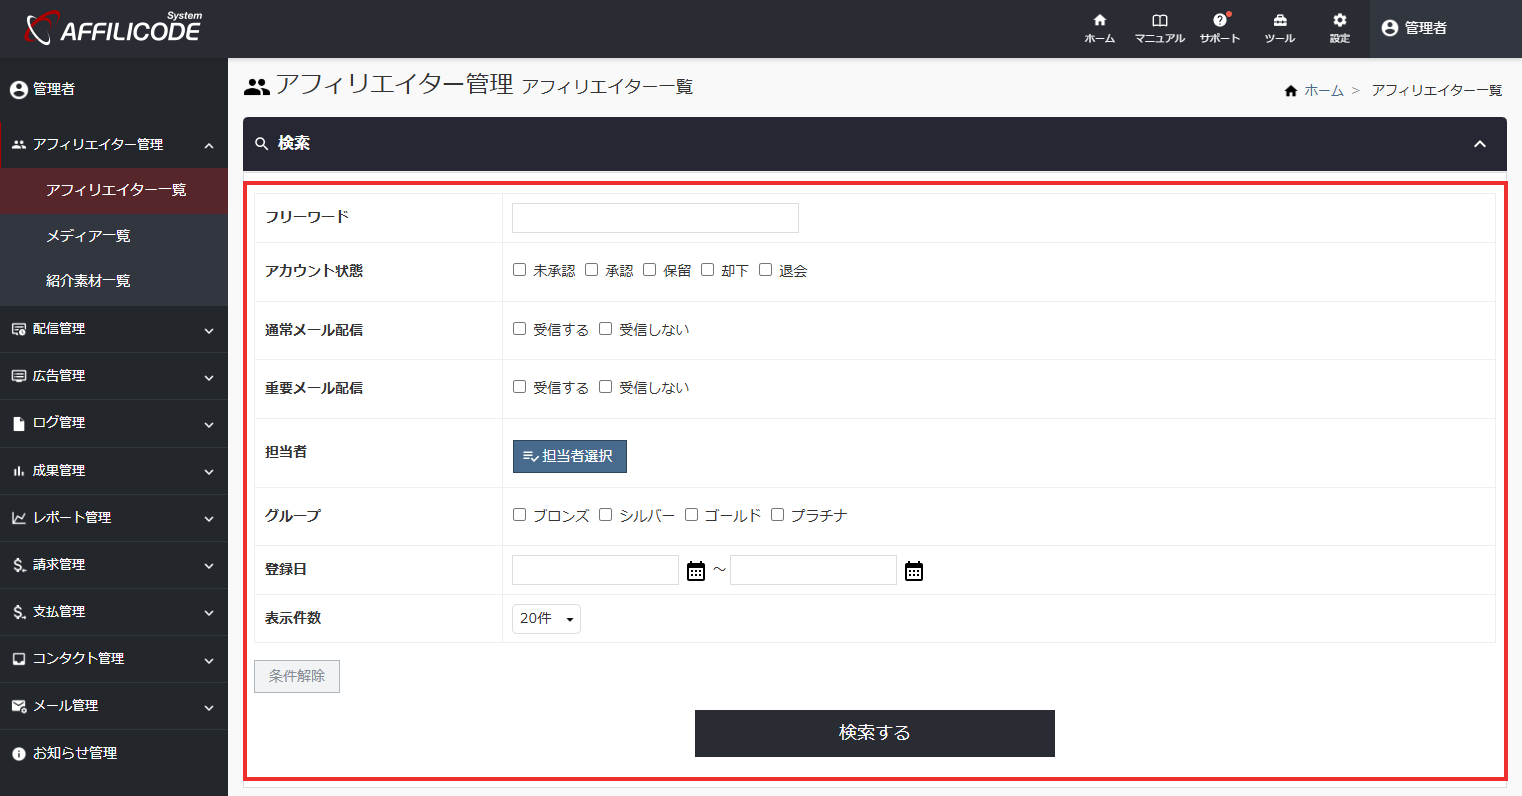1522x796 pixels.
Task: Open the ホーム (Home) icon in top navigation
Action: (1098, 28)
